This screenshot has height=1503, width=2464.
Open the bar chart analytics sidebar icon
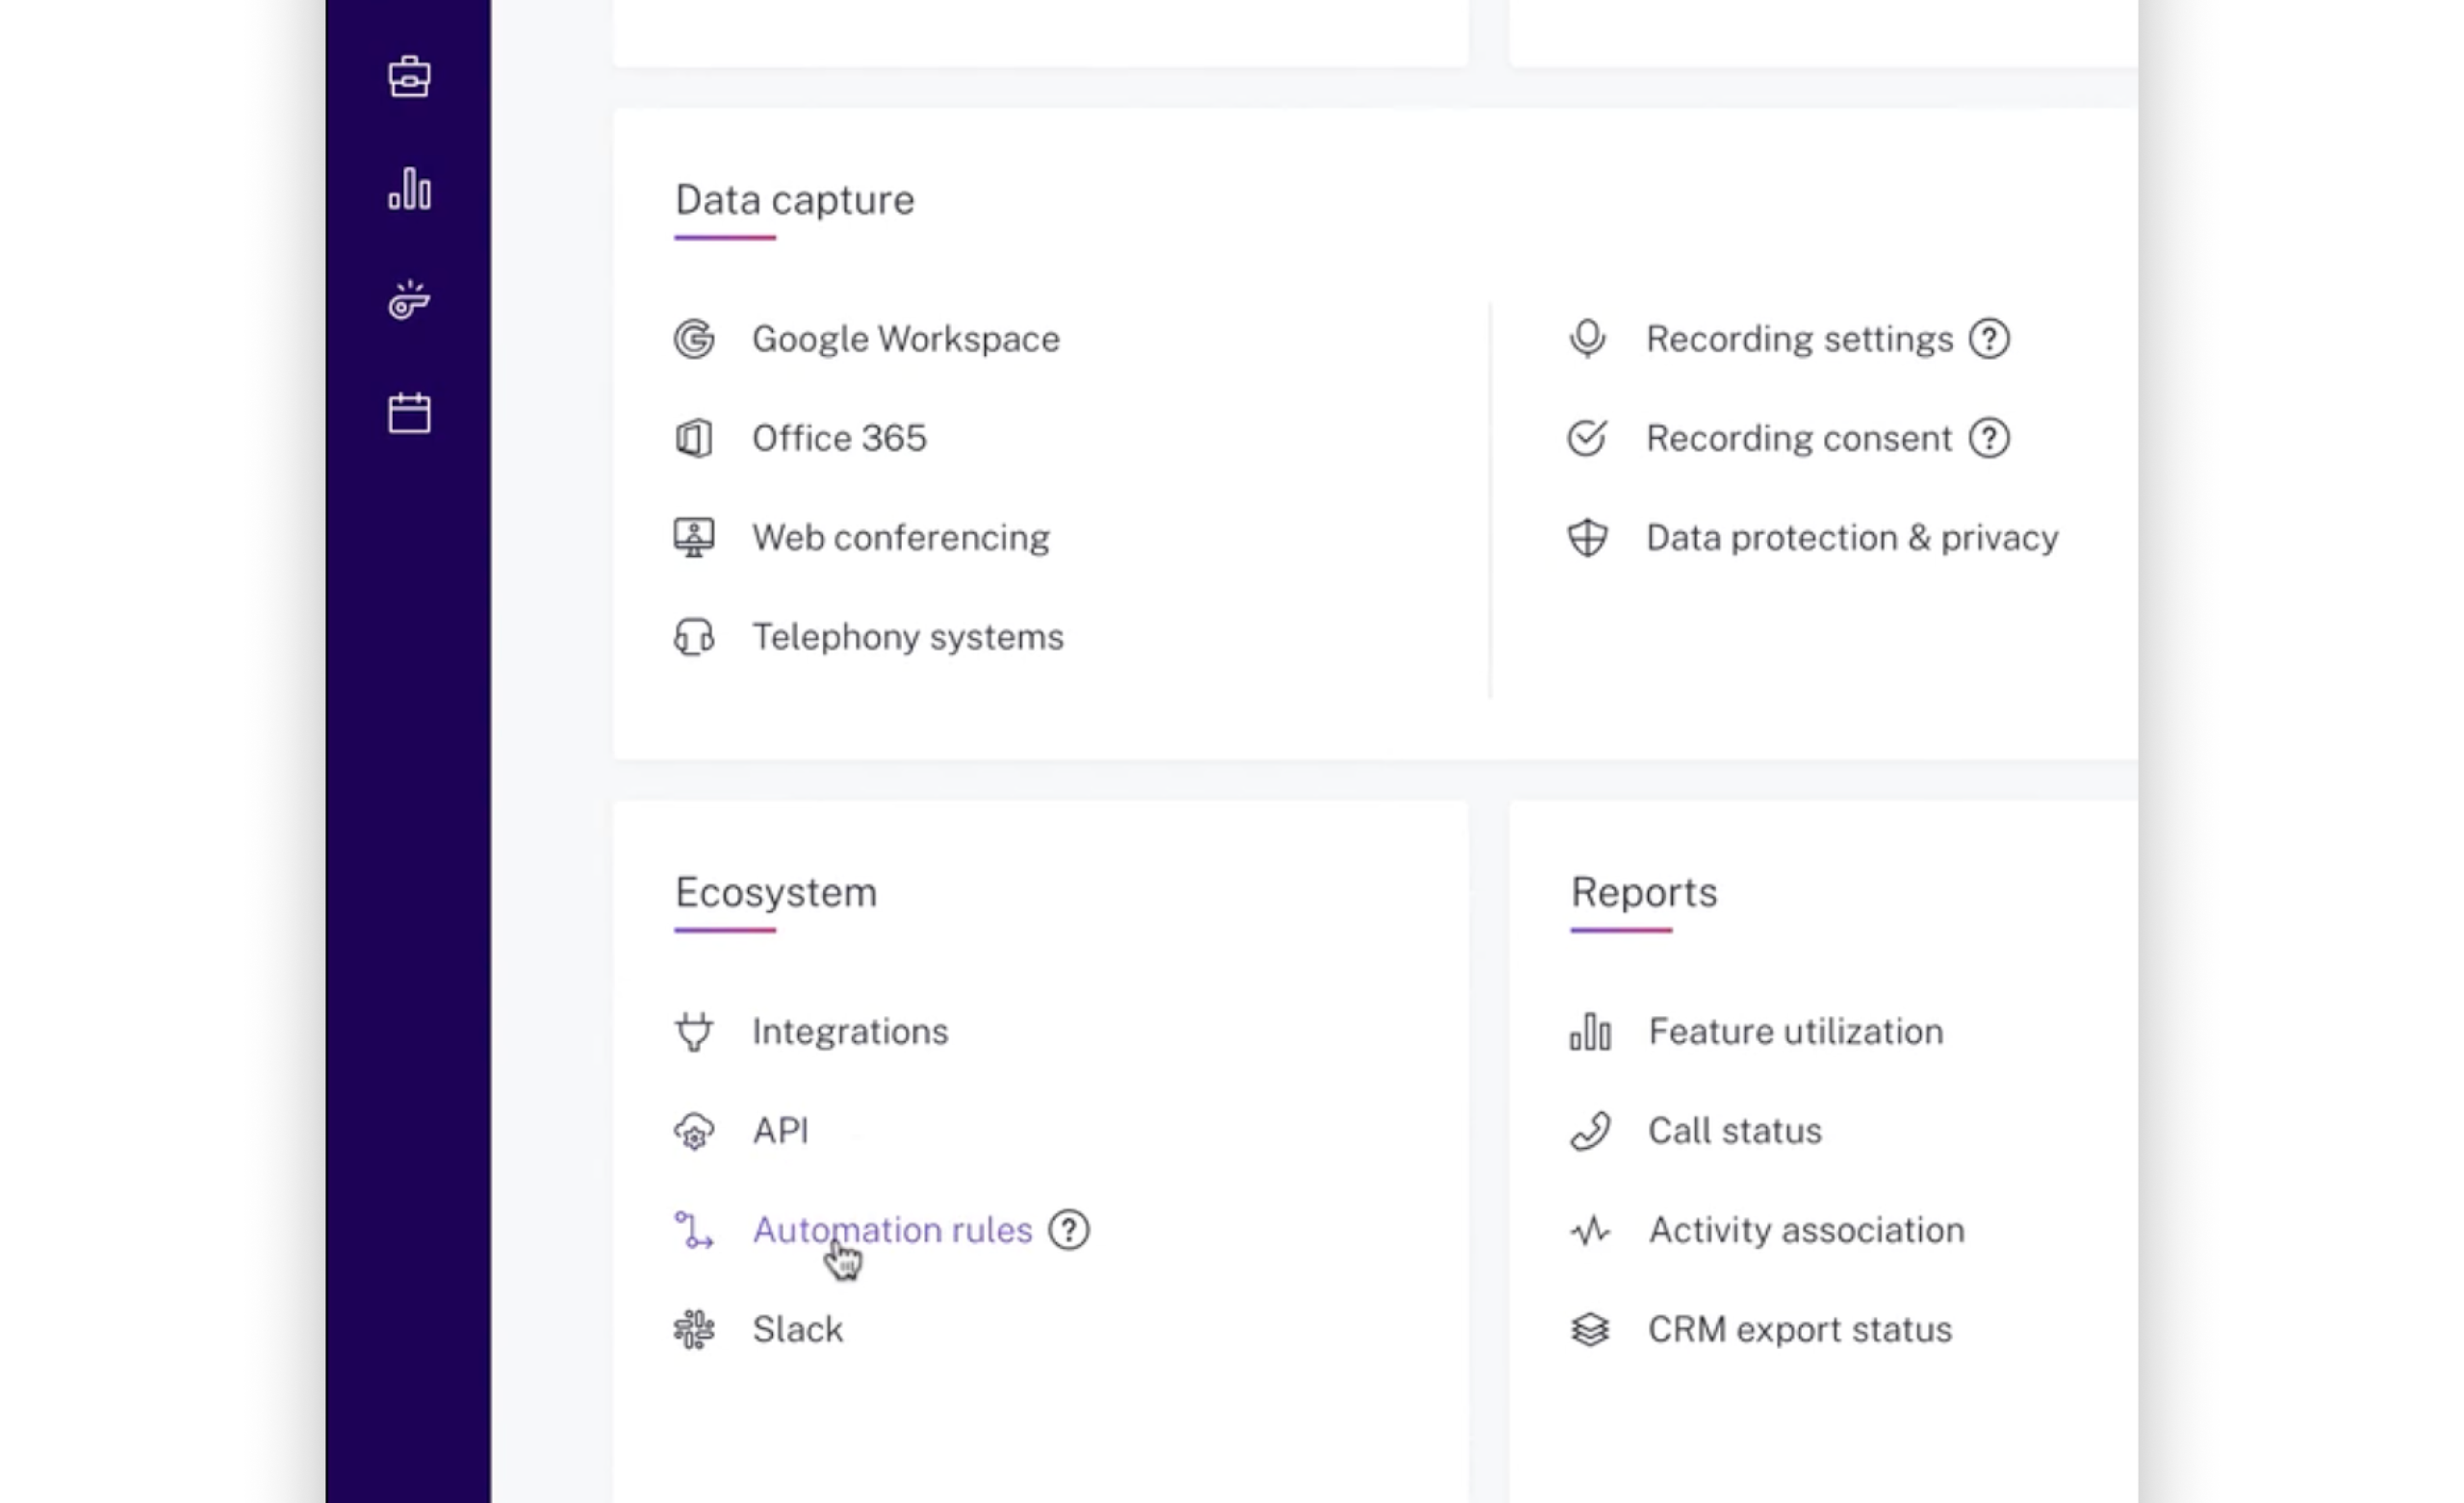[409, 188]
